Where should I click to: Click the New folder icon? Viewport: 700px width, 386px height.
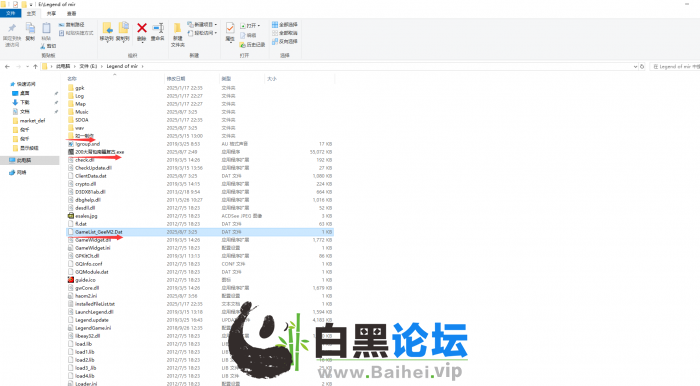coord(178,29)
